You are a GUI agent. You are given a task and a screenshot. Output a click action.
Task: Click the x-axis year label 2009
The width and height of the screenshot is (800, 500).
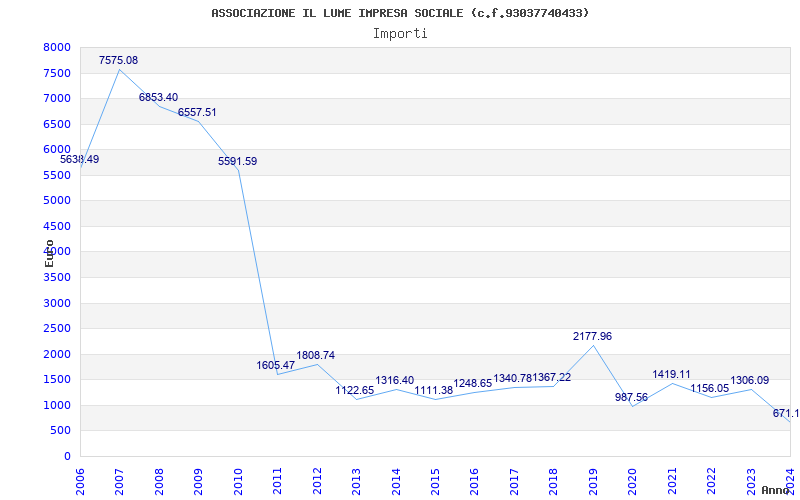198,482
